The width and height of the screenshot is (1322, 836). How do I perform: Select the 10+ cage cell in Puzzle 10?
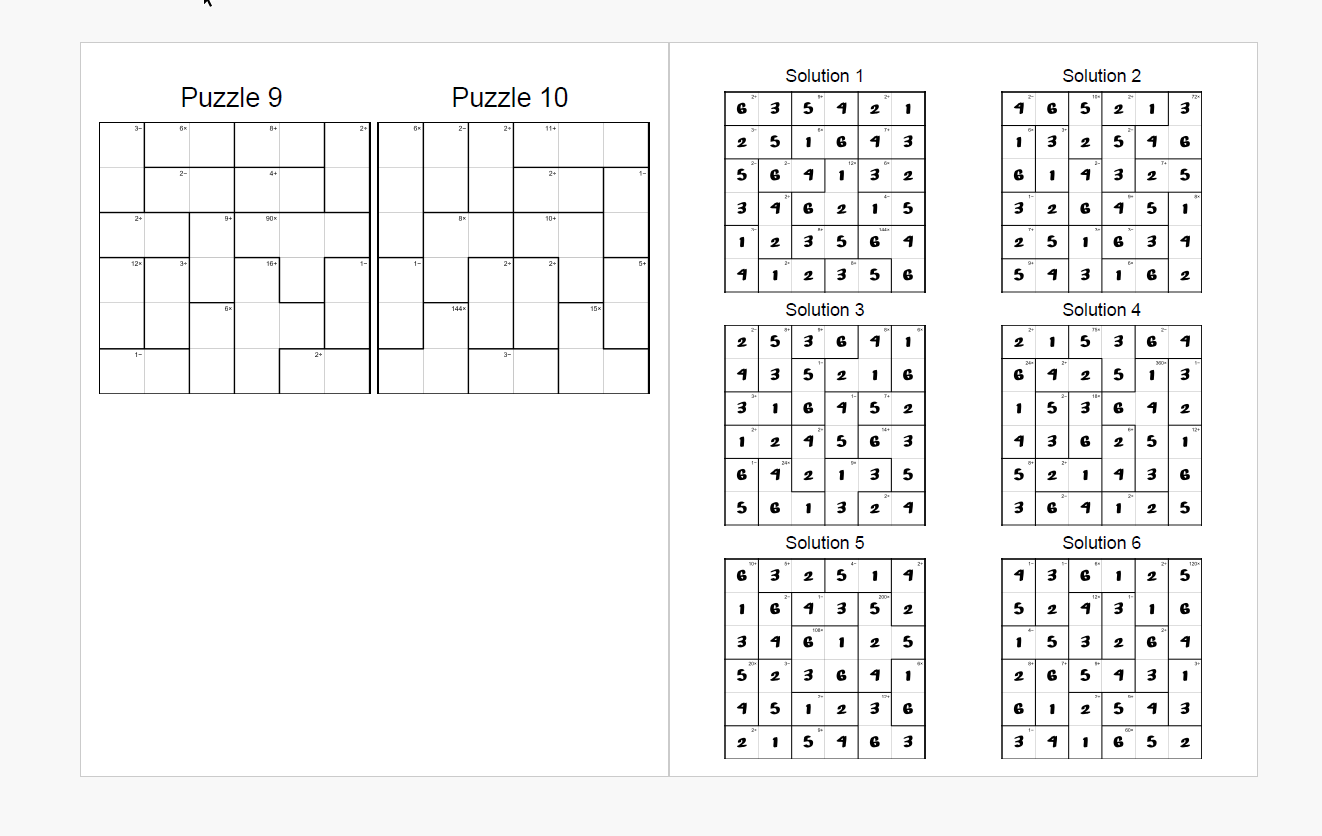pyautogui.click(x=536, y=235)
